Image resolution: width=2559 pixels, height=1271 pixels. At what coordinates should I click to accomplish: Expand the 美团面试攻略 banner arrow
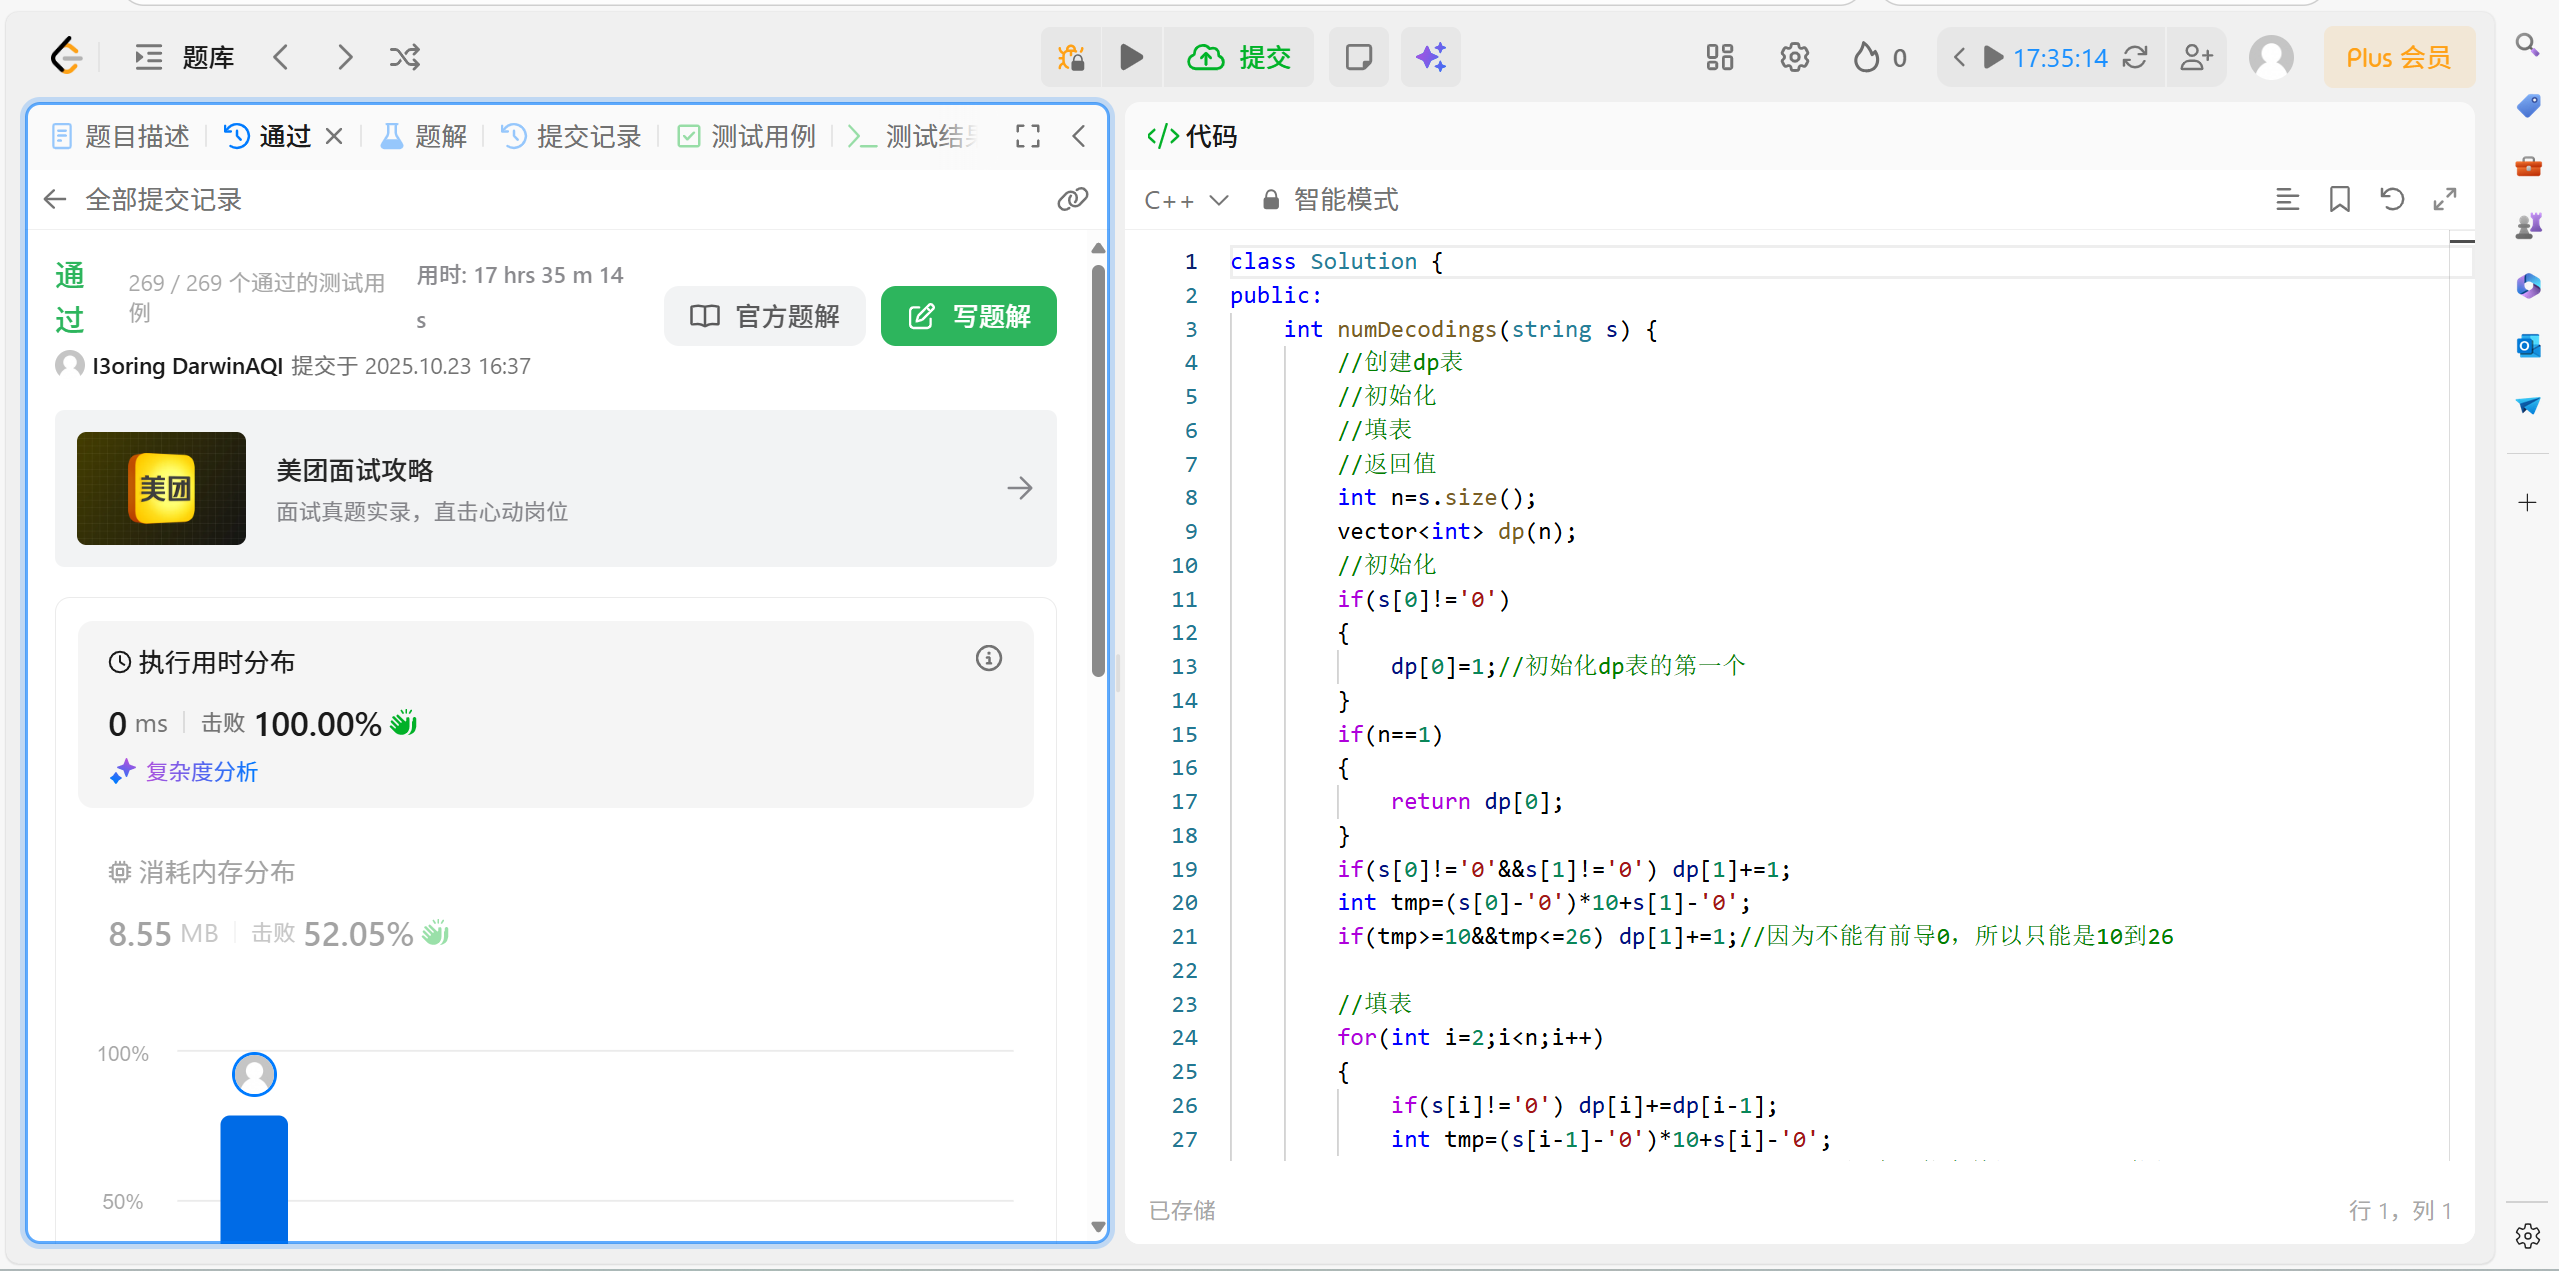[x=1019, y=488]
